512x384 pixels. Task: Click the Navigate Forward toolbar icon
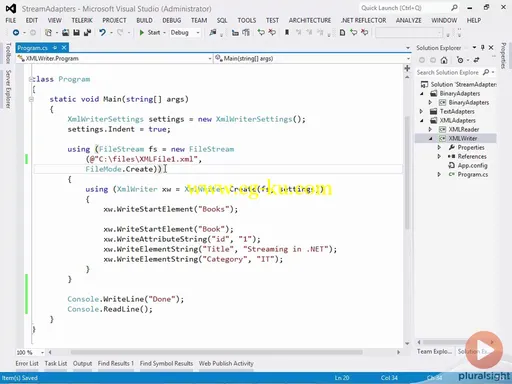(33, 32)
